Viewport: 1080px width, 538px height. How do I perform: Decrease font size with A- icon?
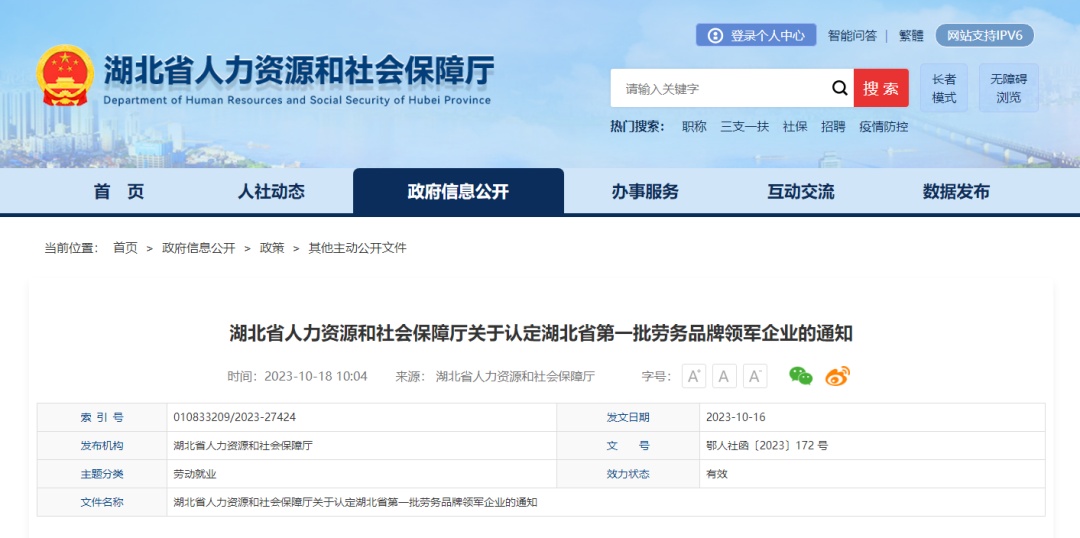pyautogui.click(x=755, y=376)
